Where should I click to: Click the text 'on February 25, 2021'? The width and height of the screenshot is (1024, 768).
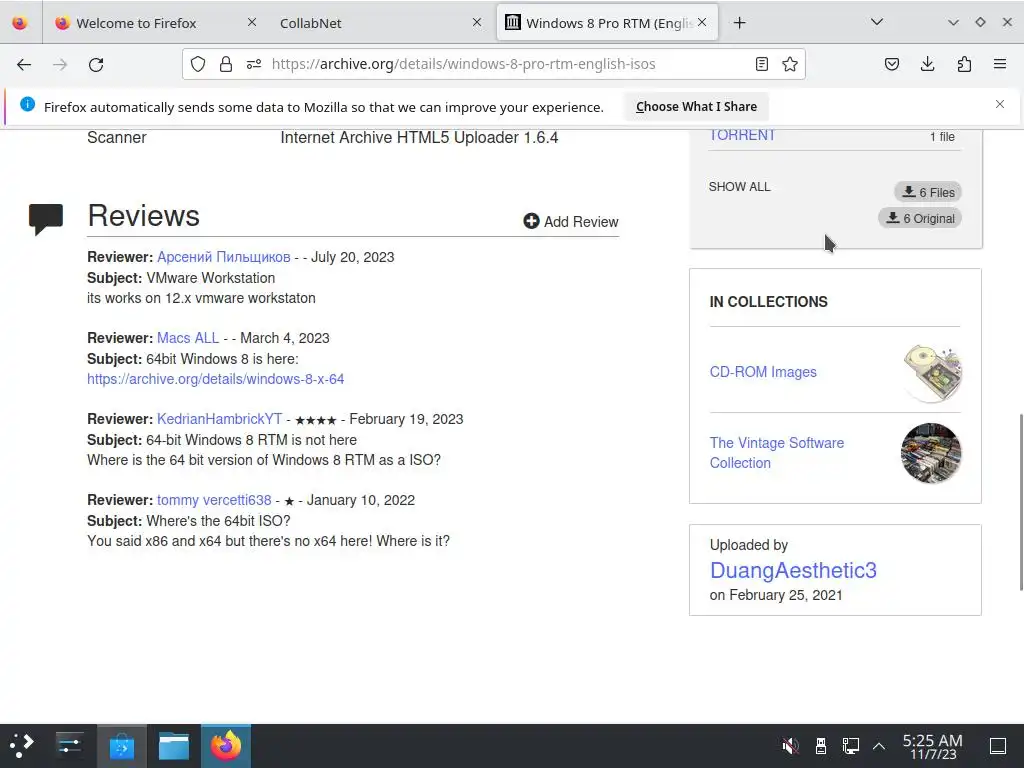tap(776, 595)
